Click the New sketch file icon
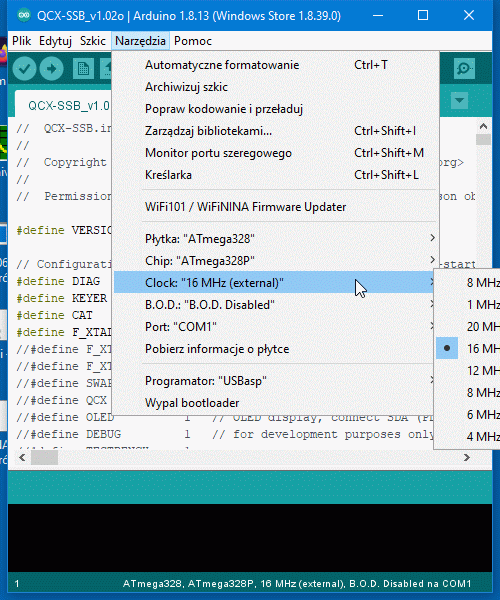500x600 pixels. pos(83,69)
